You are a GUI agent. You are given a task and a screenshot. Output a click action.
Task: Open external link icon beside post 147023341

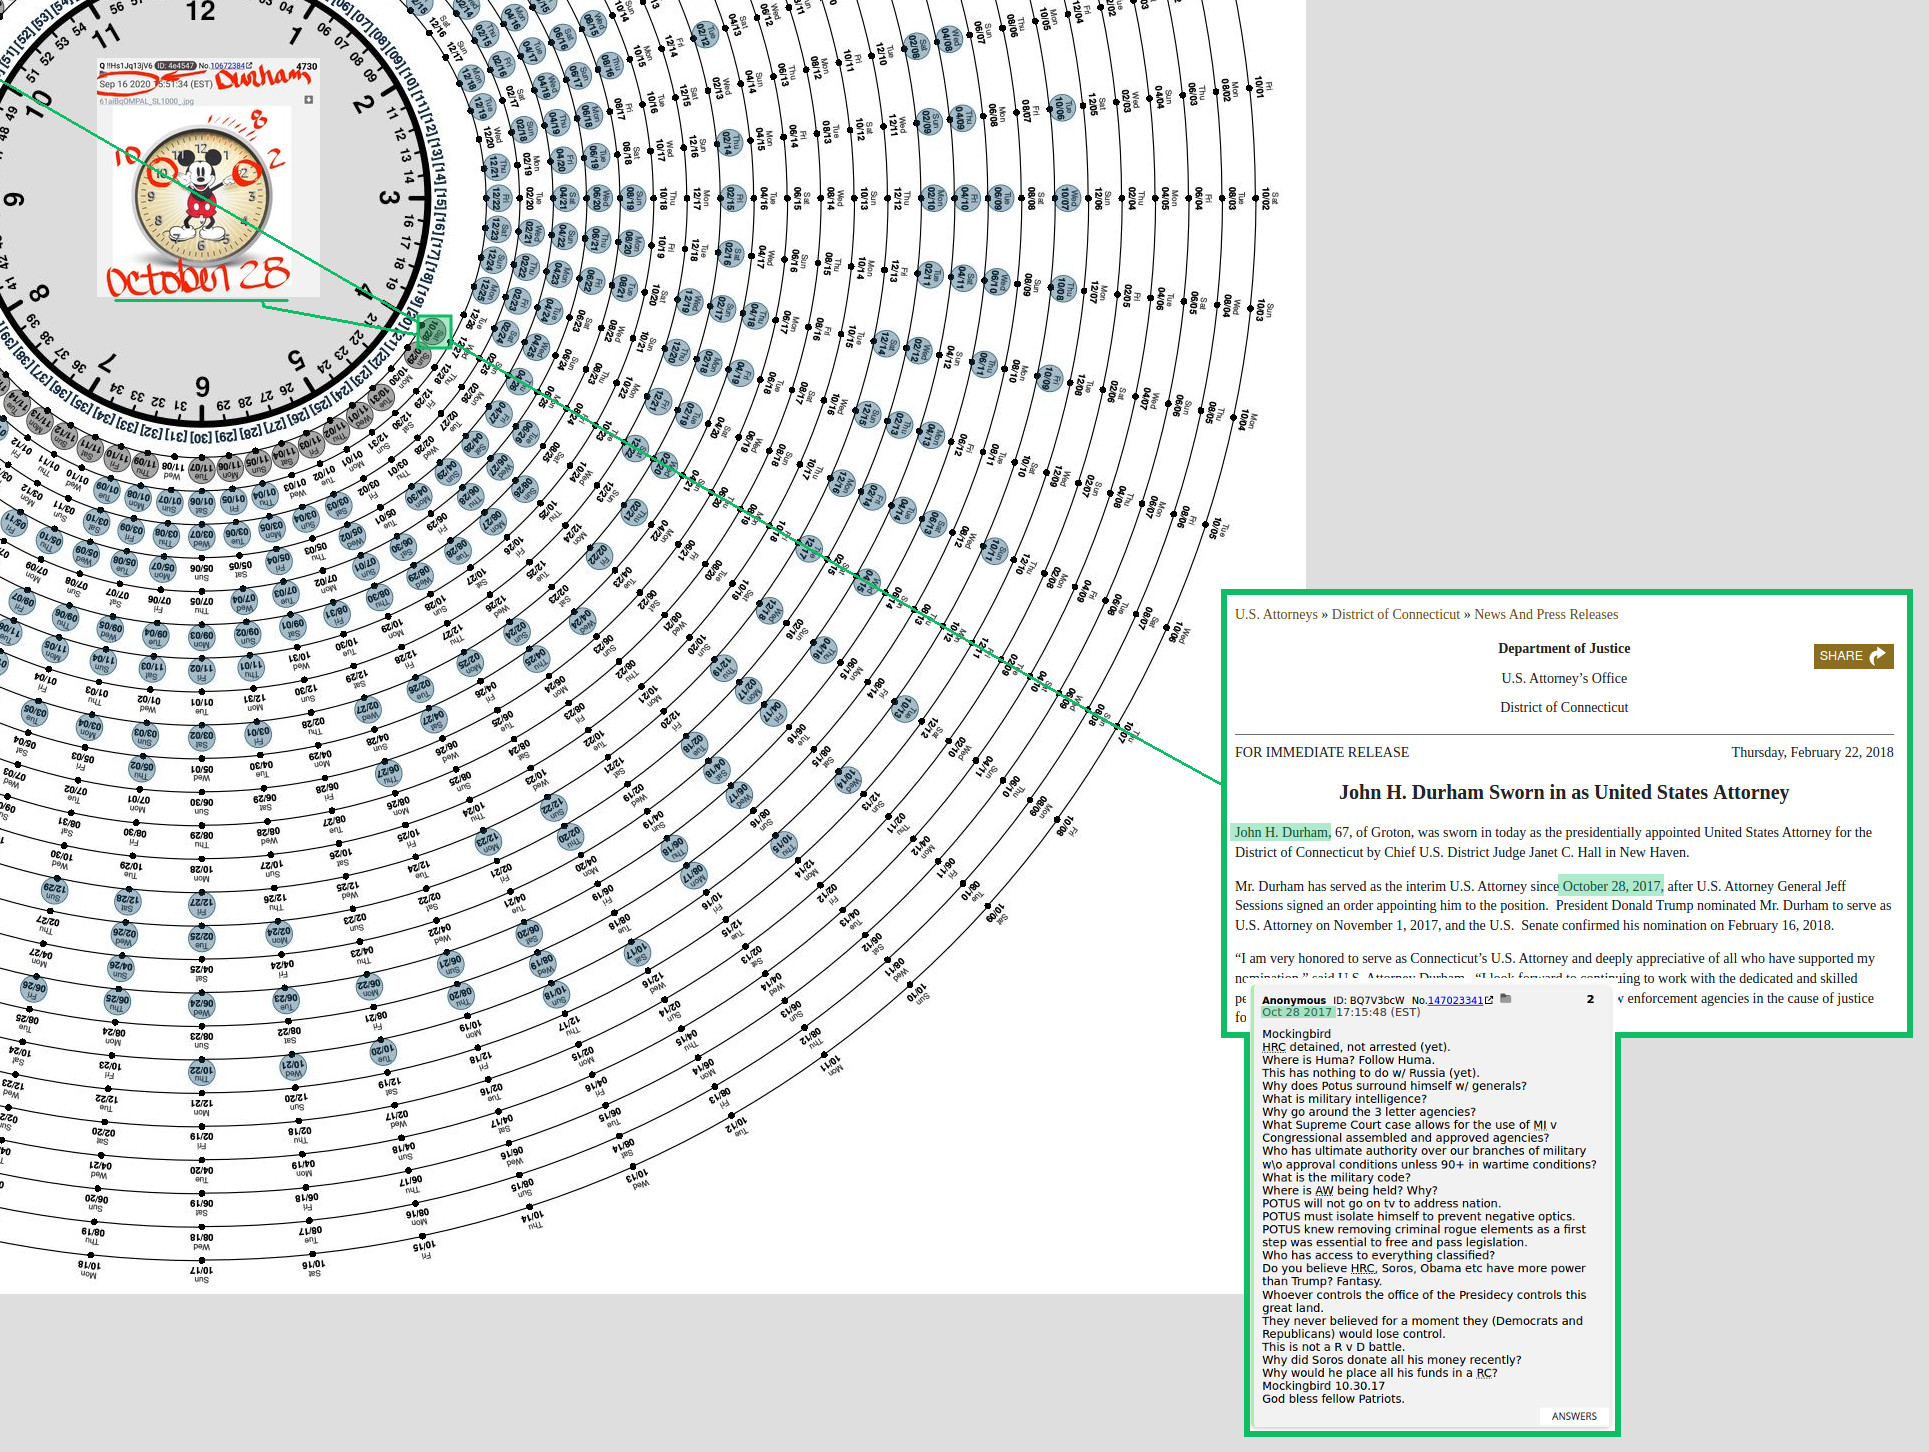(1489, 1000)
